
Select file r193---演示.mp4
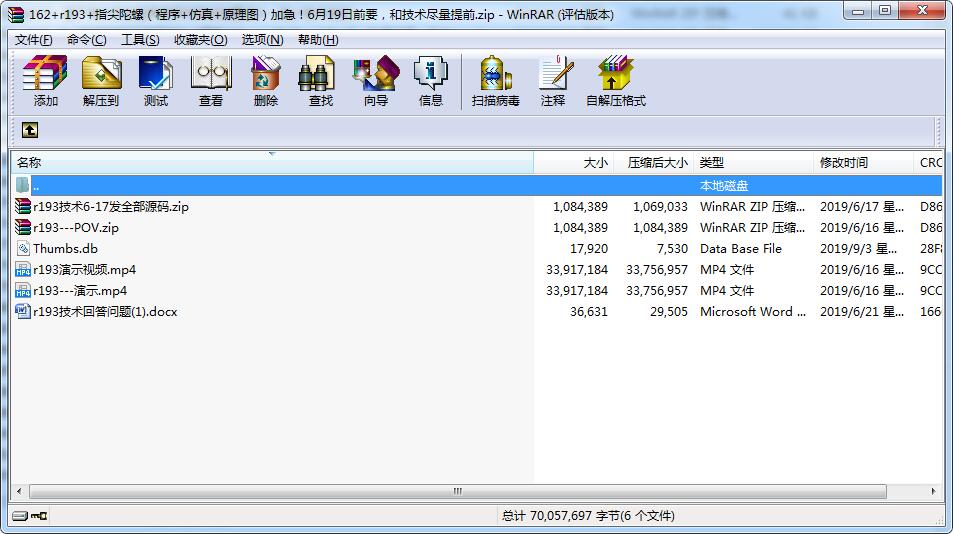(x=80, y=290)
